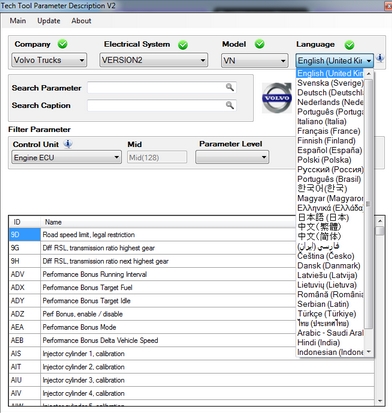The width and height of the screenshot is (392, 413).
Task: Open the Update menu
Action: [49, 21]
